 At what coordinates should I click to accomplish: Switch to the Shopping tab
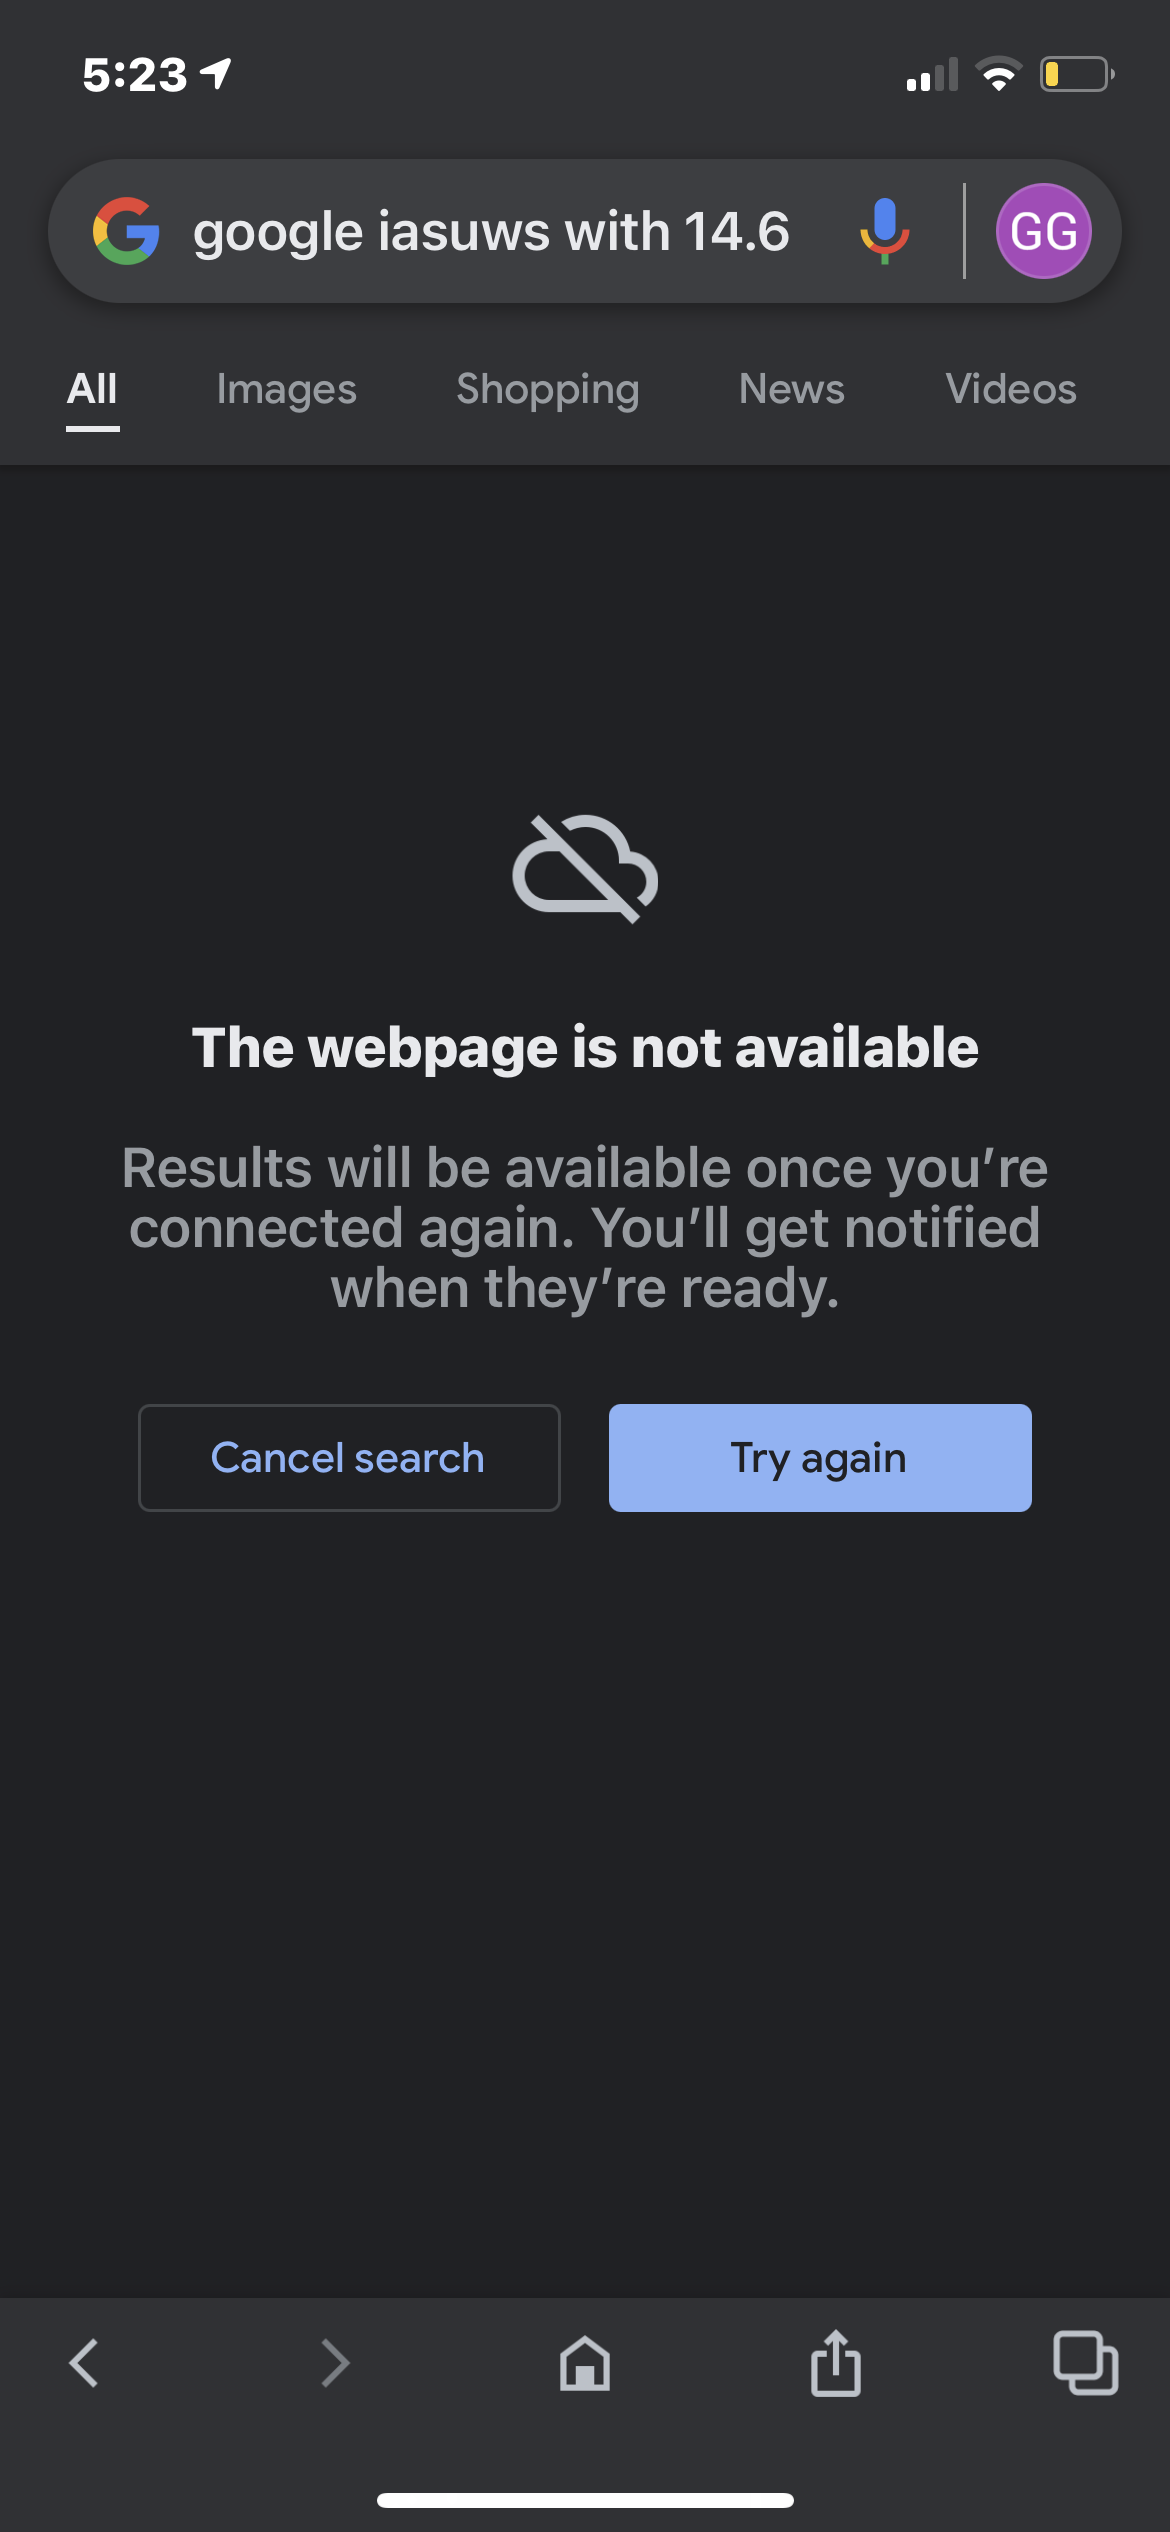[548, 389]
